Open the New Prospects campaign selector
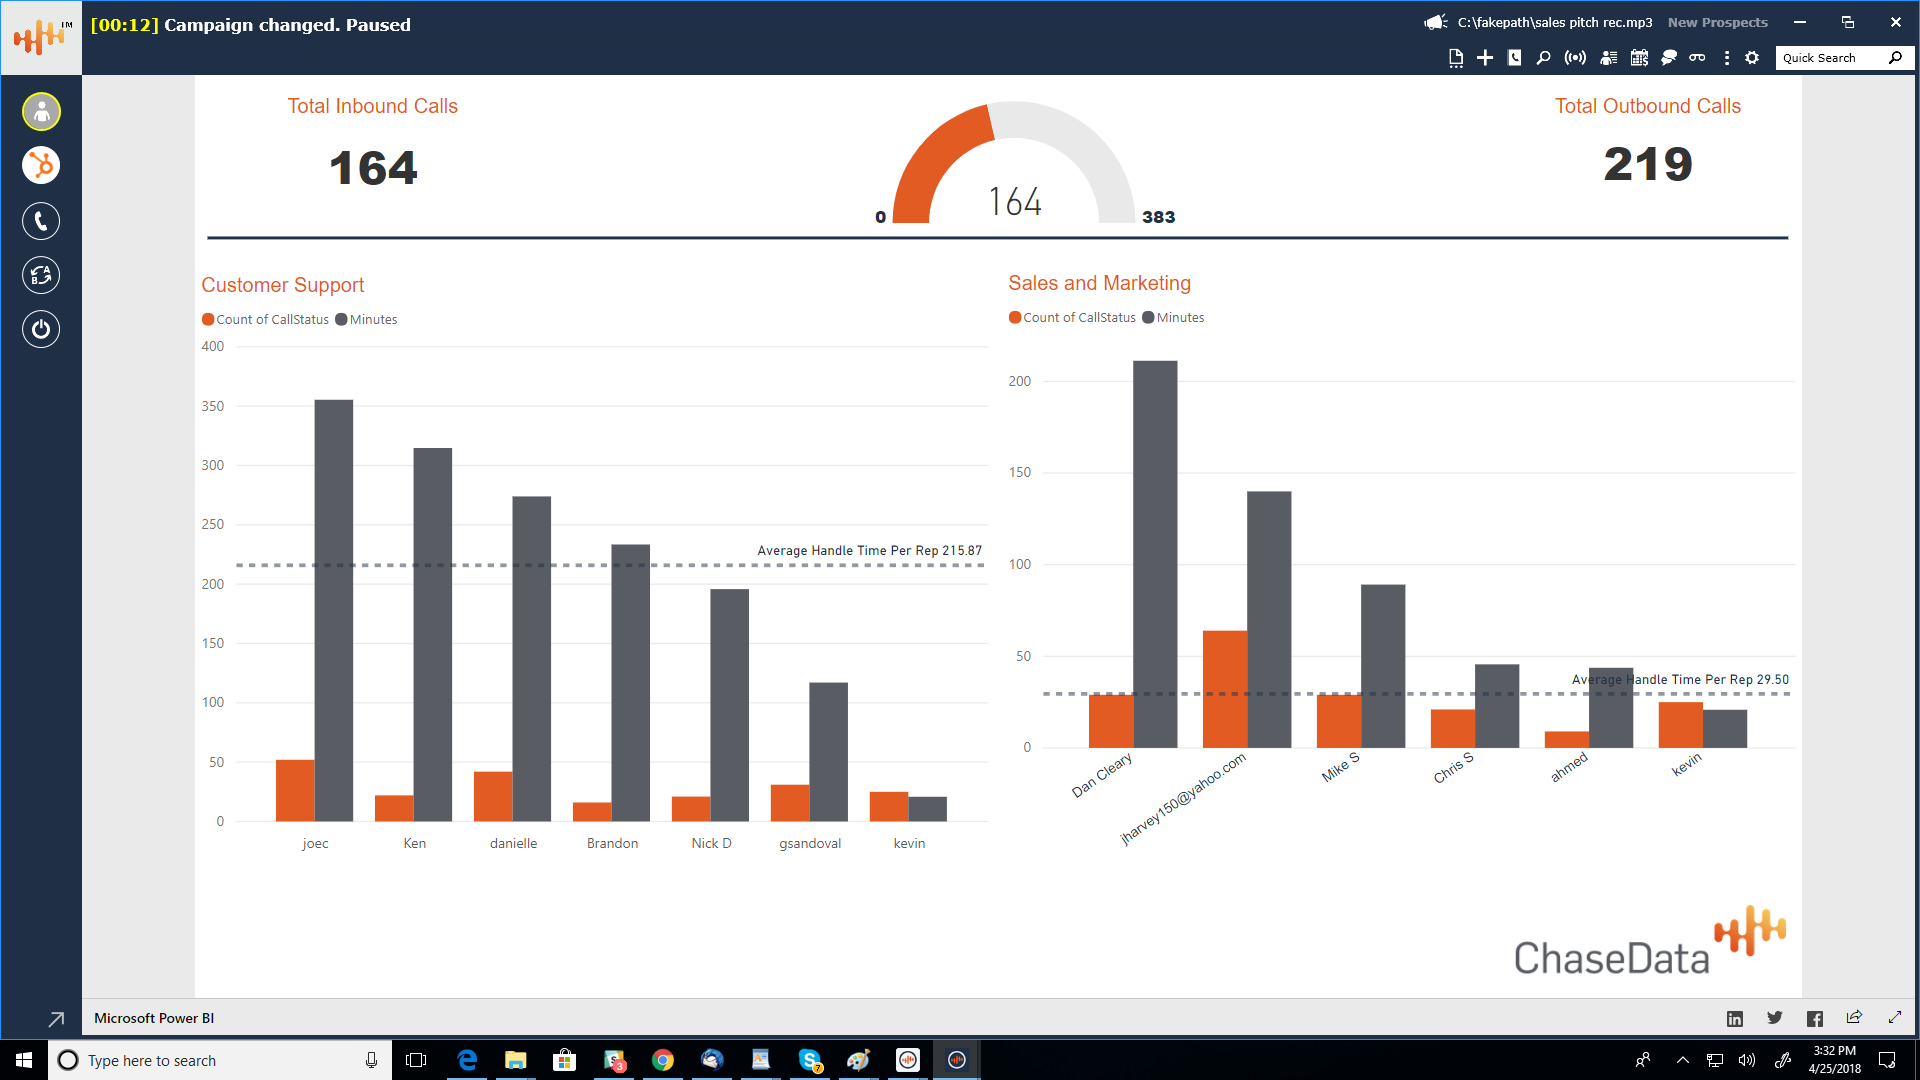Viewport: 1920px width, 1080px height. coord(1717,22)
